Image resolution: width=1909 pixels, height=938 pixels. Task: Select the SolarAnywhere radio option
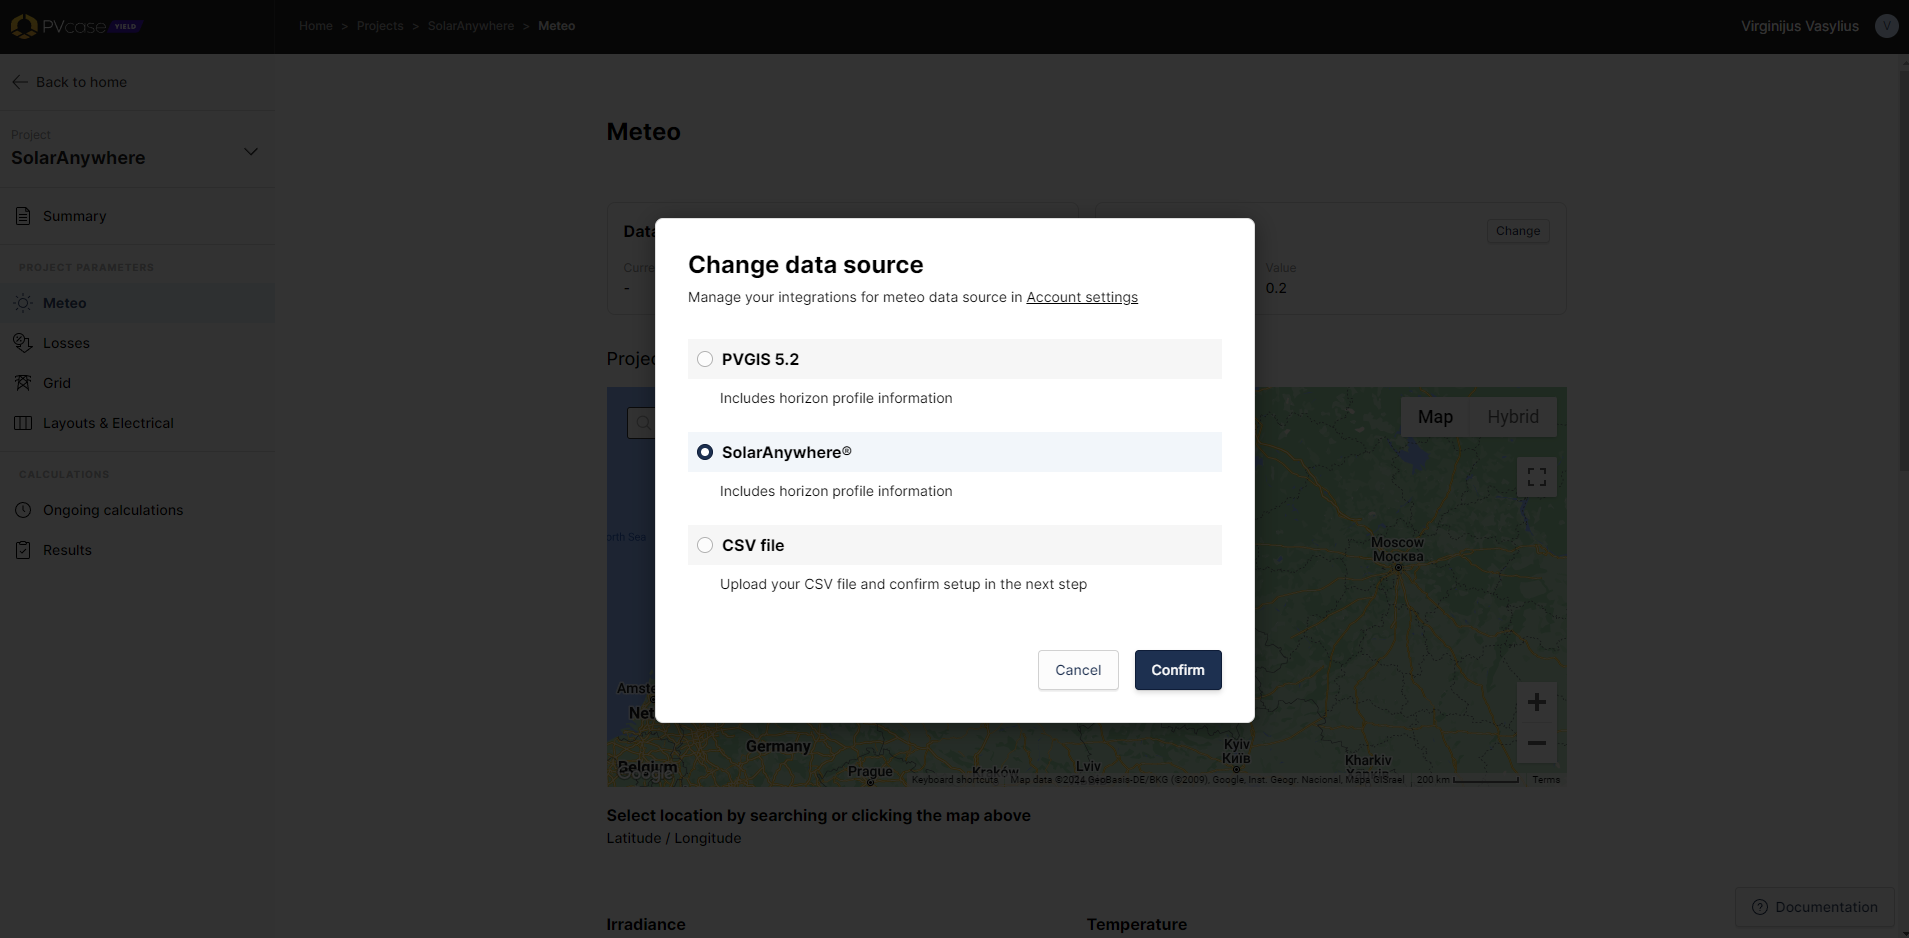[x=705, y=452]
